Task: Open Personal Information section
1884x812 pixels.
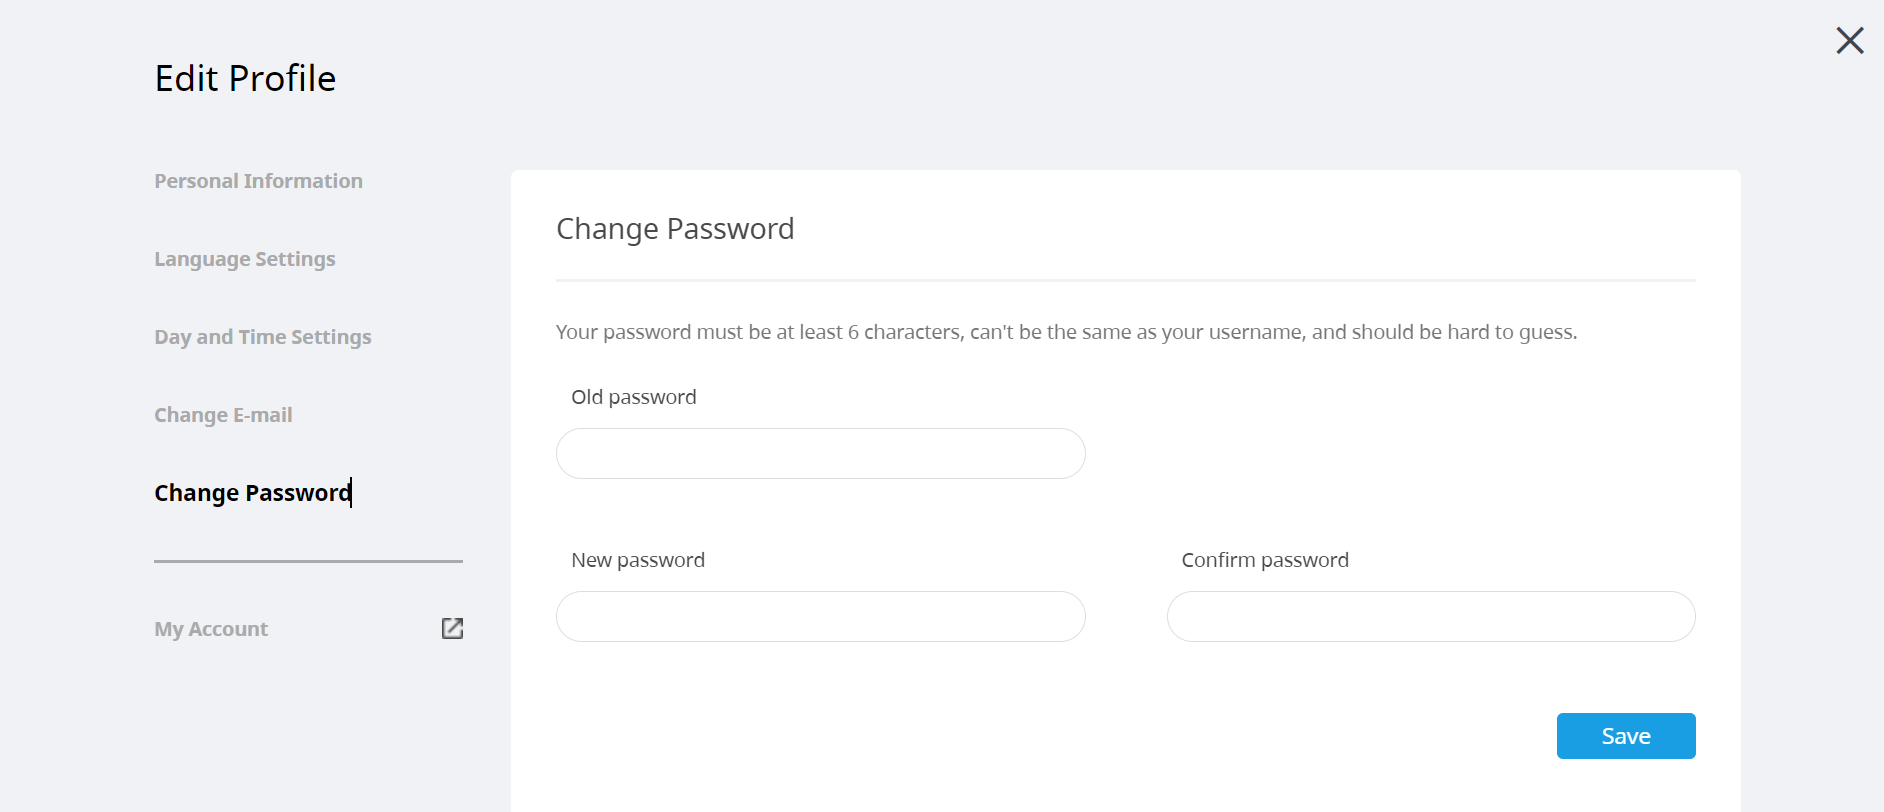Action: 258,181
